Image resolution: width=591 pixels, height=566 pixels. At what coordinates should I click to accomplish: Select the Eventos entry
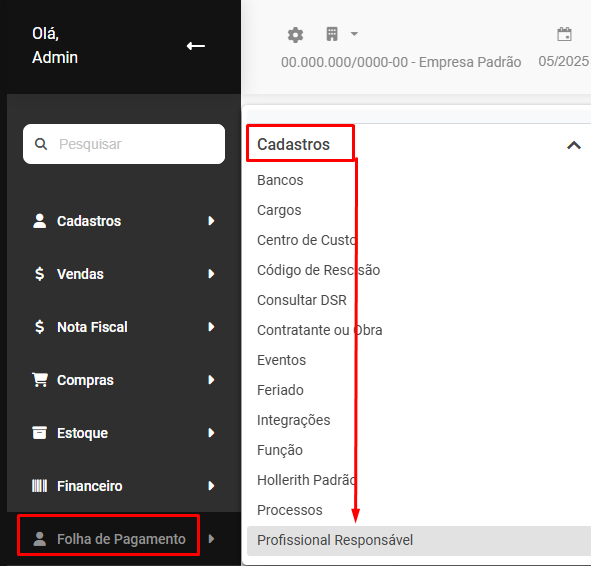click(281, 360)
